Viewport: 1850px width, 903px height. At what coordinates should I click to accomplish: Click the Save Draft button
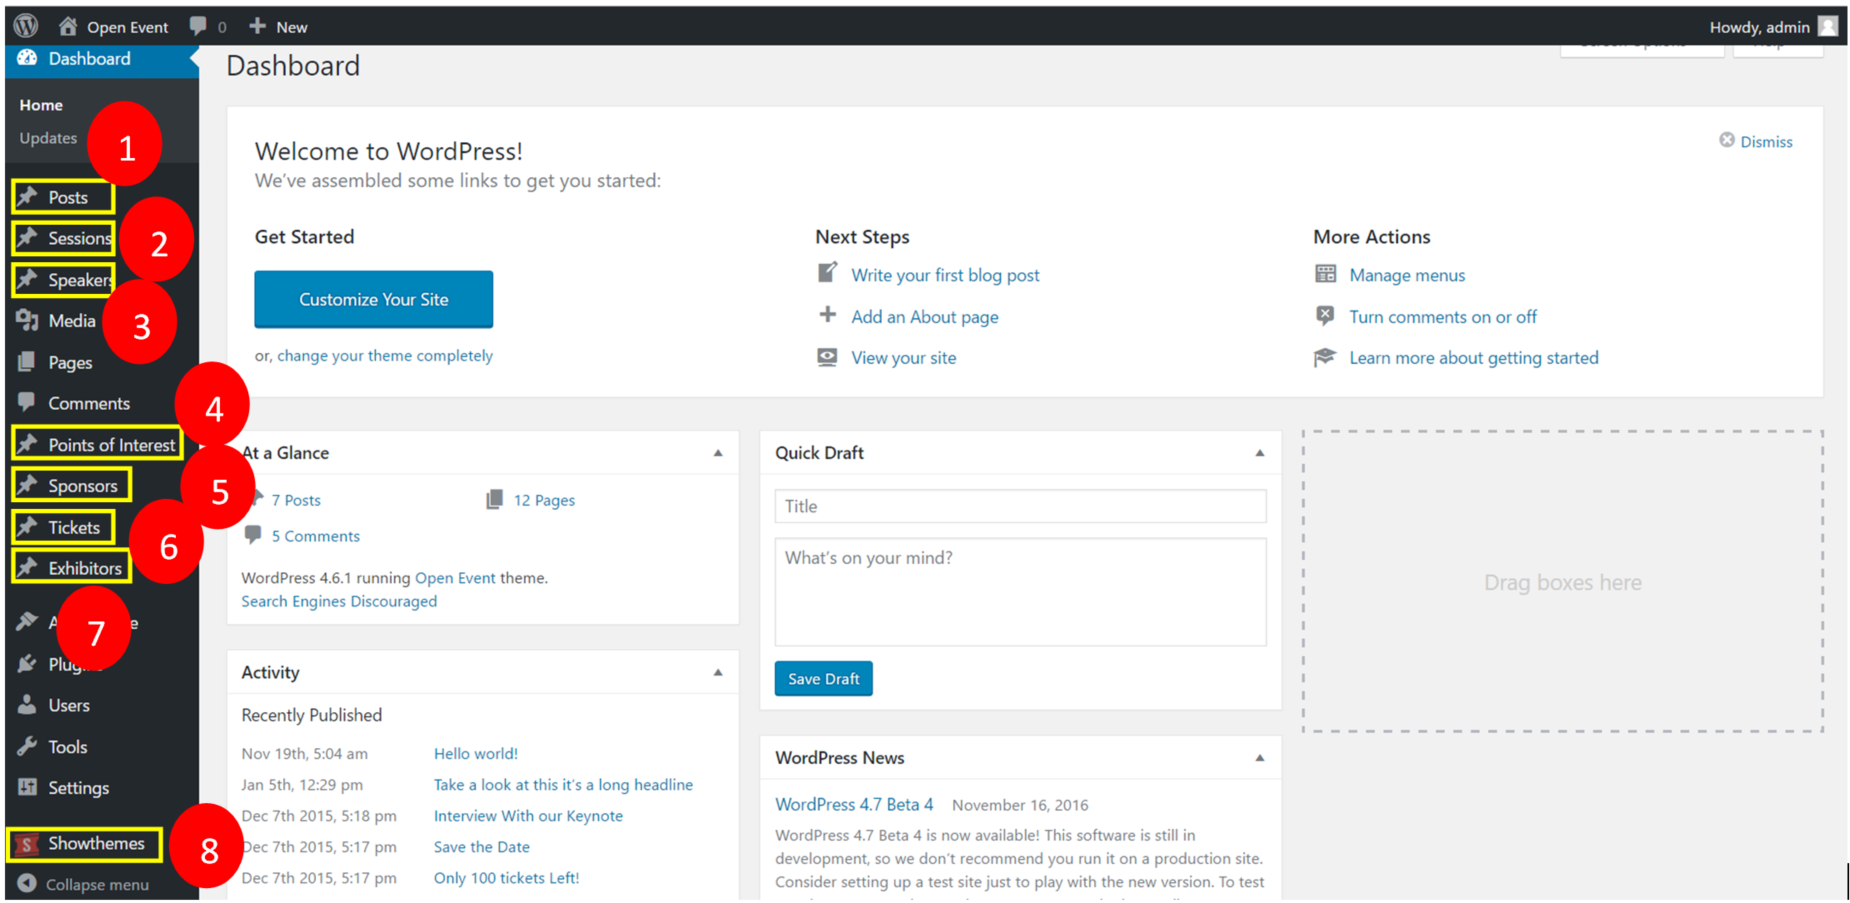point(823,678)
